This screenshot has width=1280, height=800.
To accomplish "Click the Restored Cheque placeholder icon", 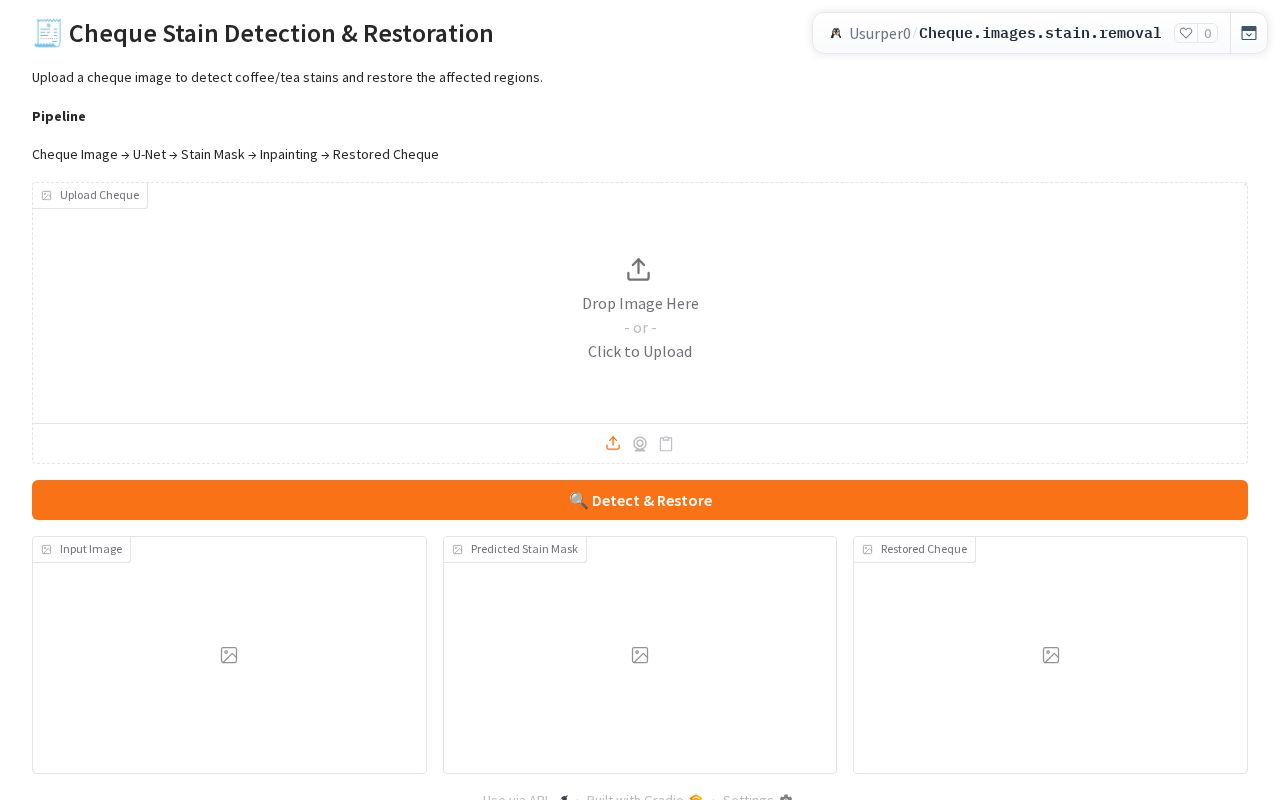I will click(x=1051, y=655).
